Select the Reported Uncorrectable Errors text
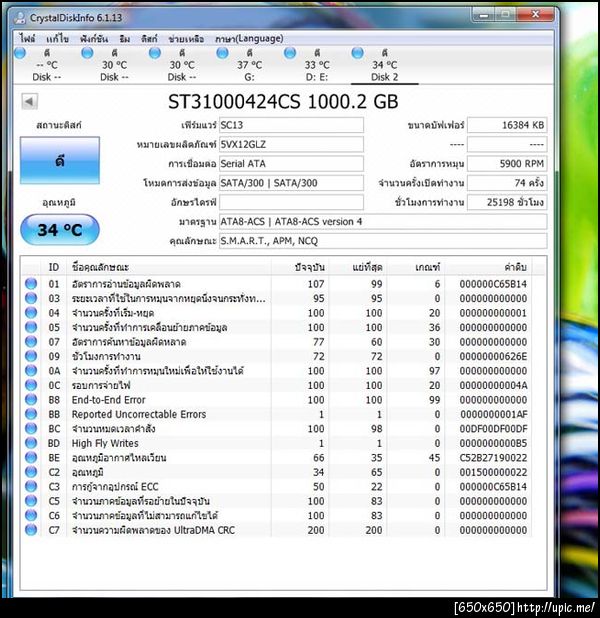 click(x=139, y=414)
